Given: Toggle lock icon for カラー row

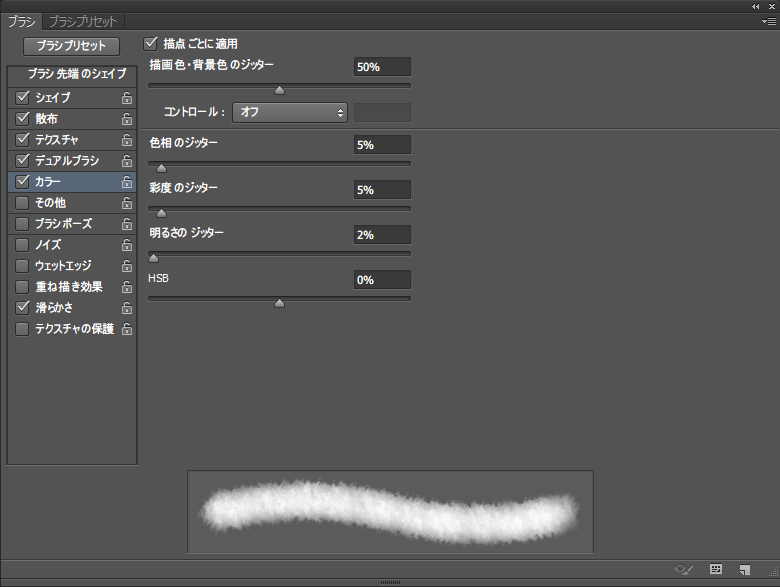Looking at the screenshot, I should pyautogui.click(x=127, y=182).
